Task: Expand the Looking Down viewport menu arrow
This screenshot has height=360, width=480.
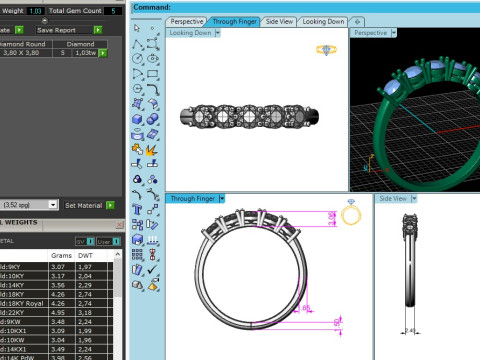Action: point(218,33)
